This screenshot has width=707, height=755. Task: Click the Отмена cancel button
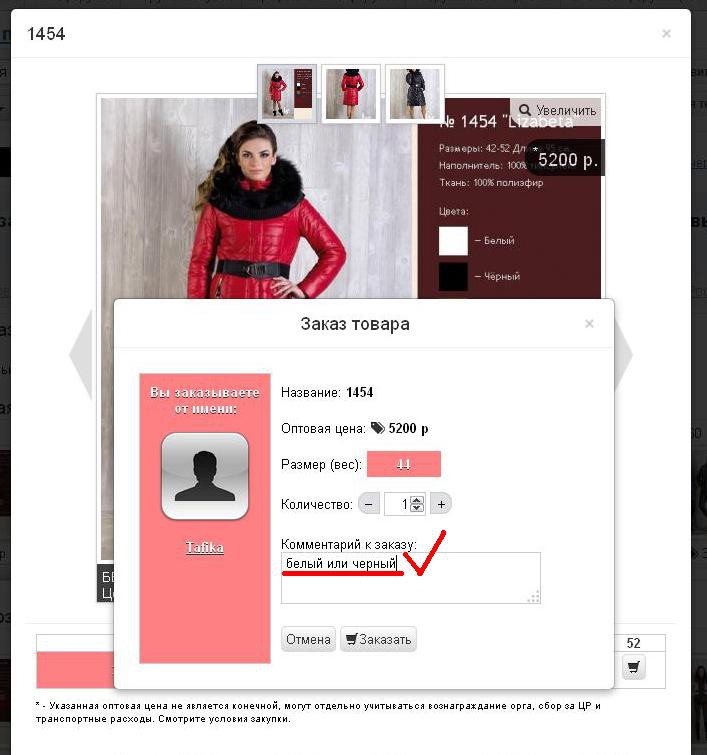[308, 639]
